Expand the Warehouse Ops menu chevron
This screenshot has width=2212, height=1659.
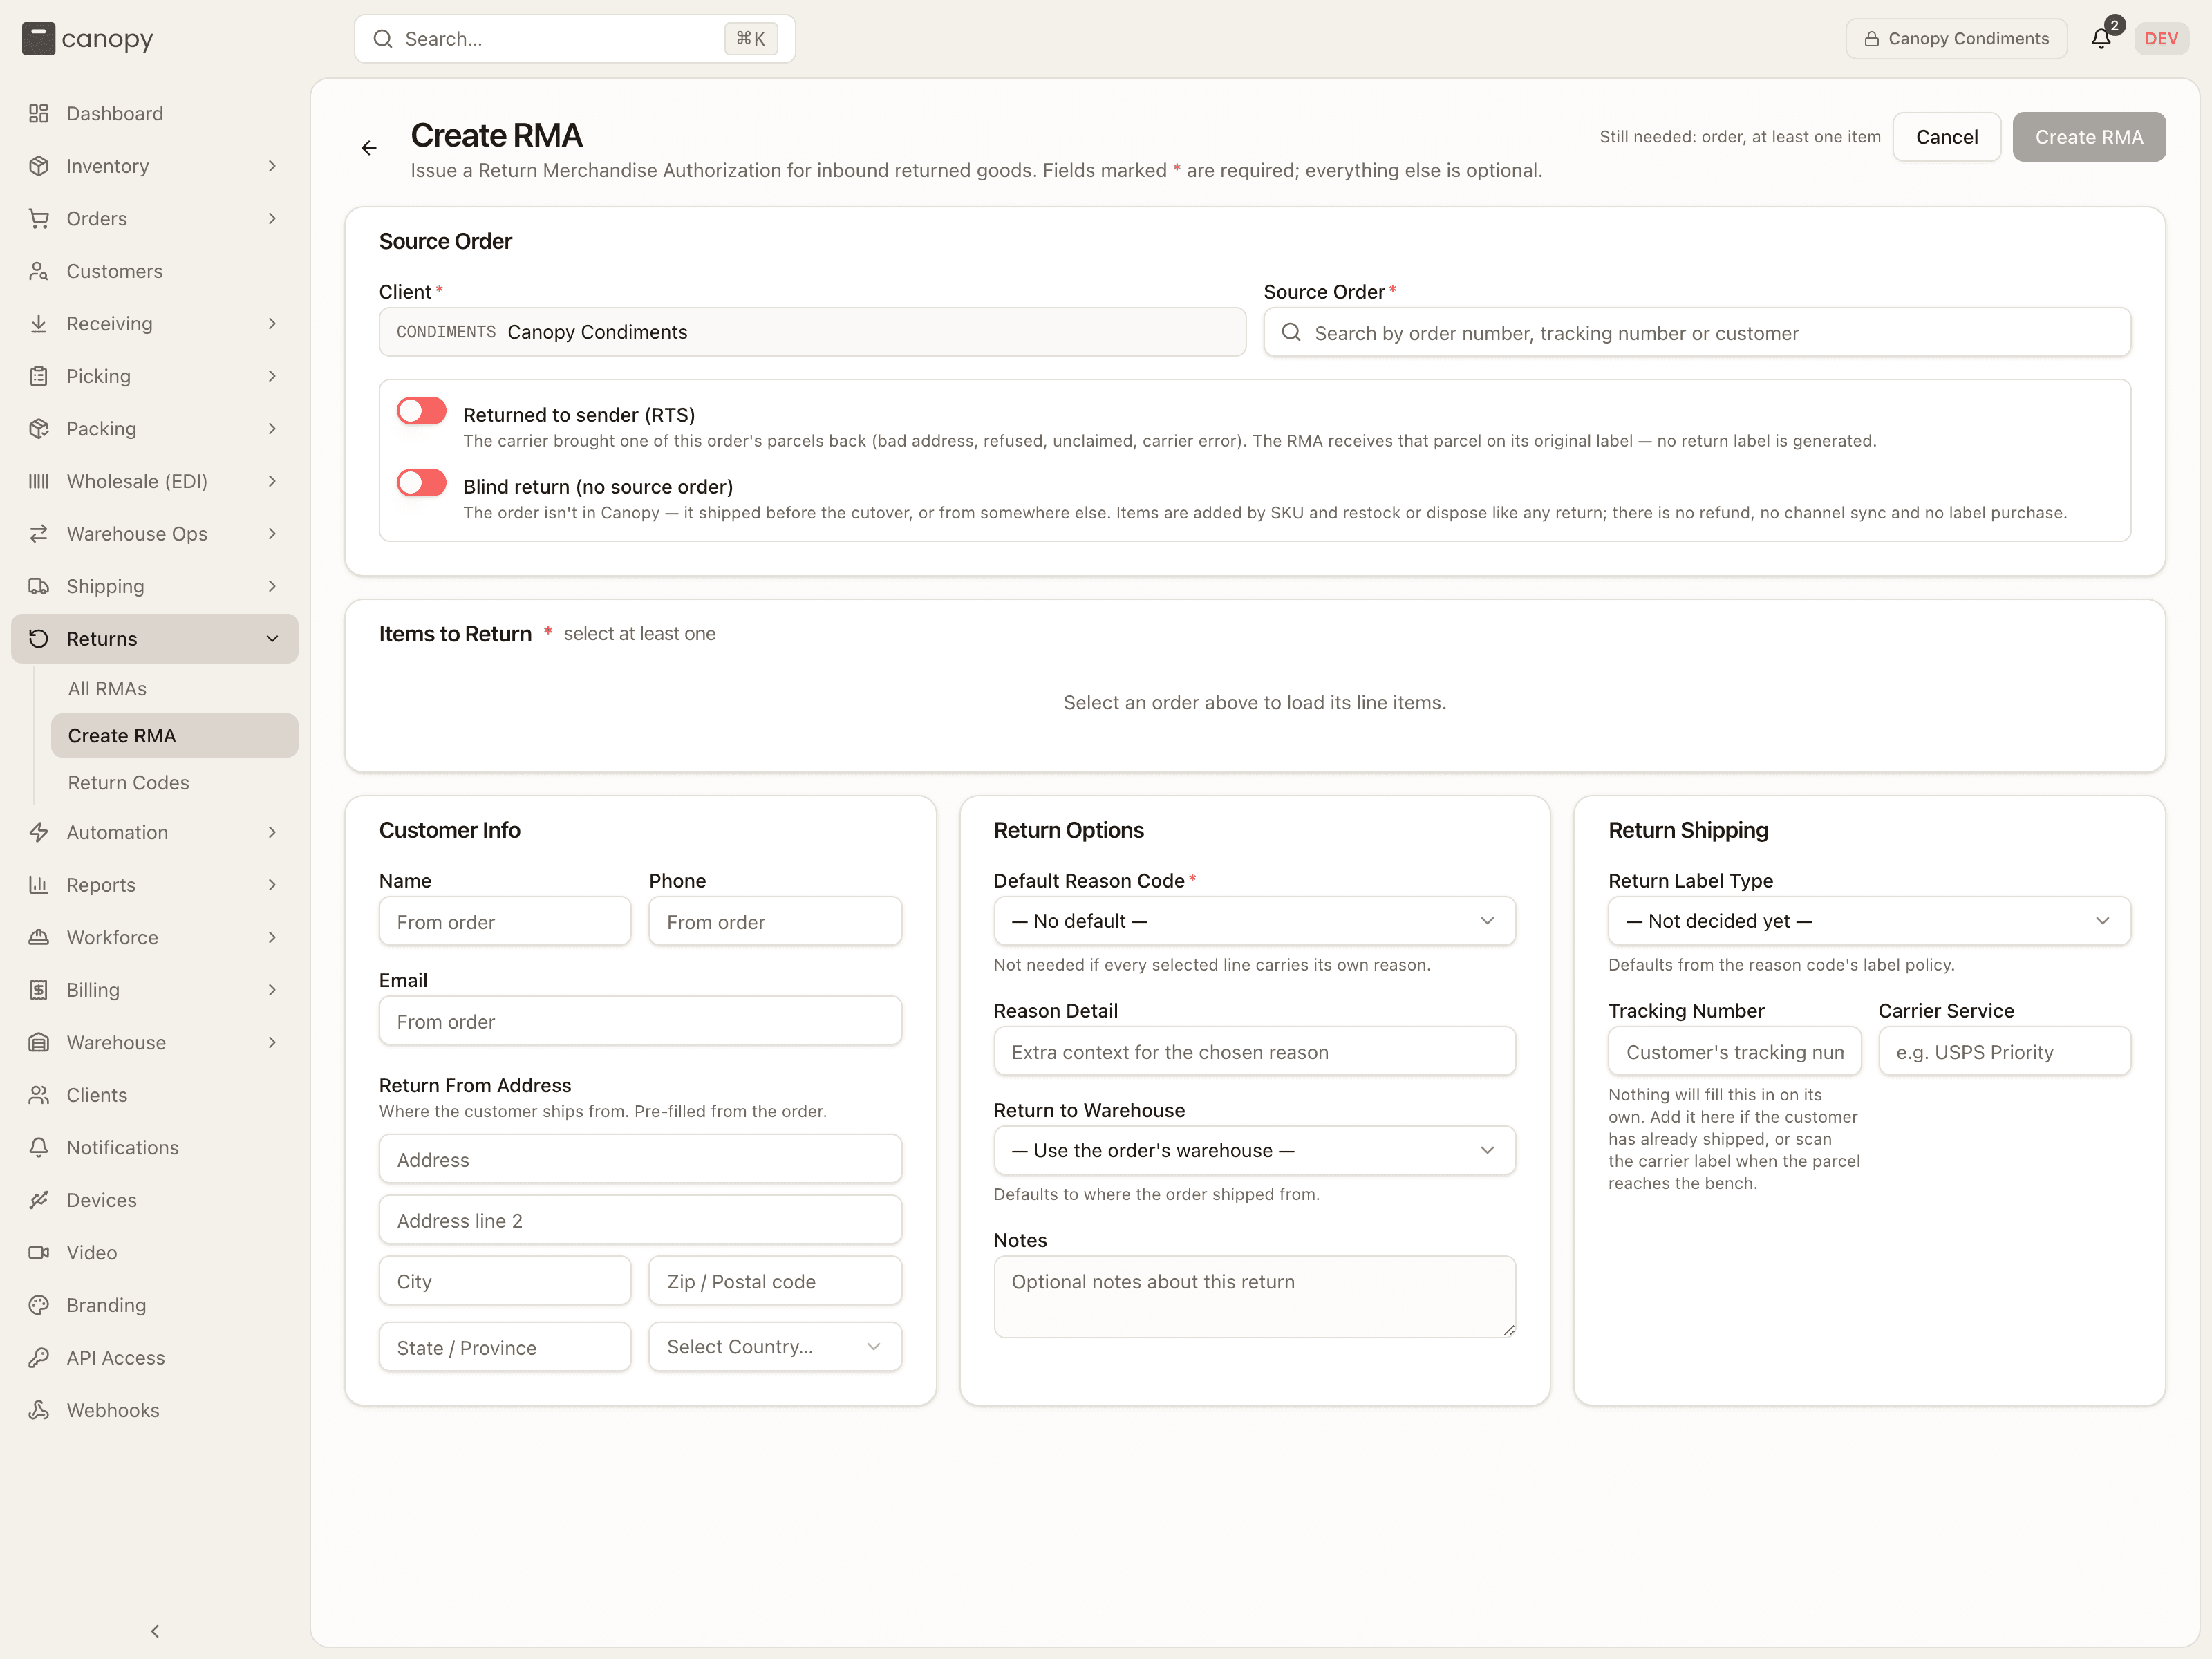[272, 534]
